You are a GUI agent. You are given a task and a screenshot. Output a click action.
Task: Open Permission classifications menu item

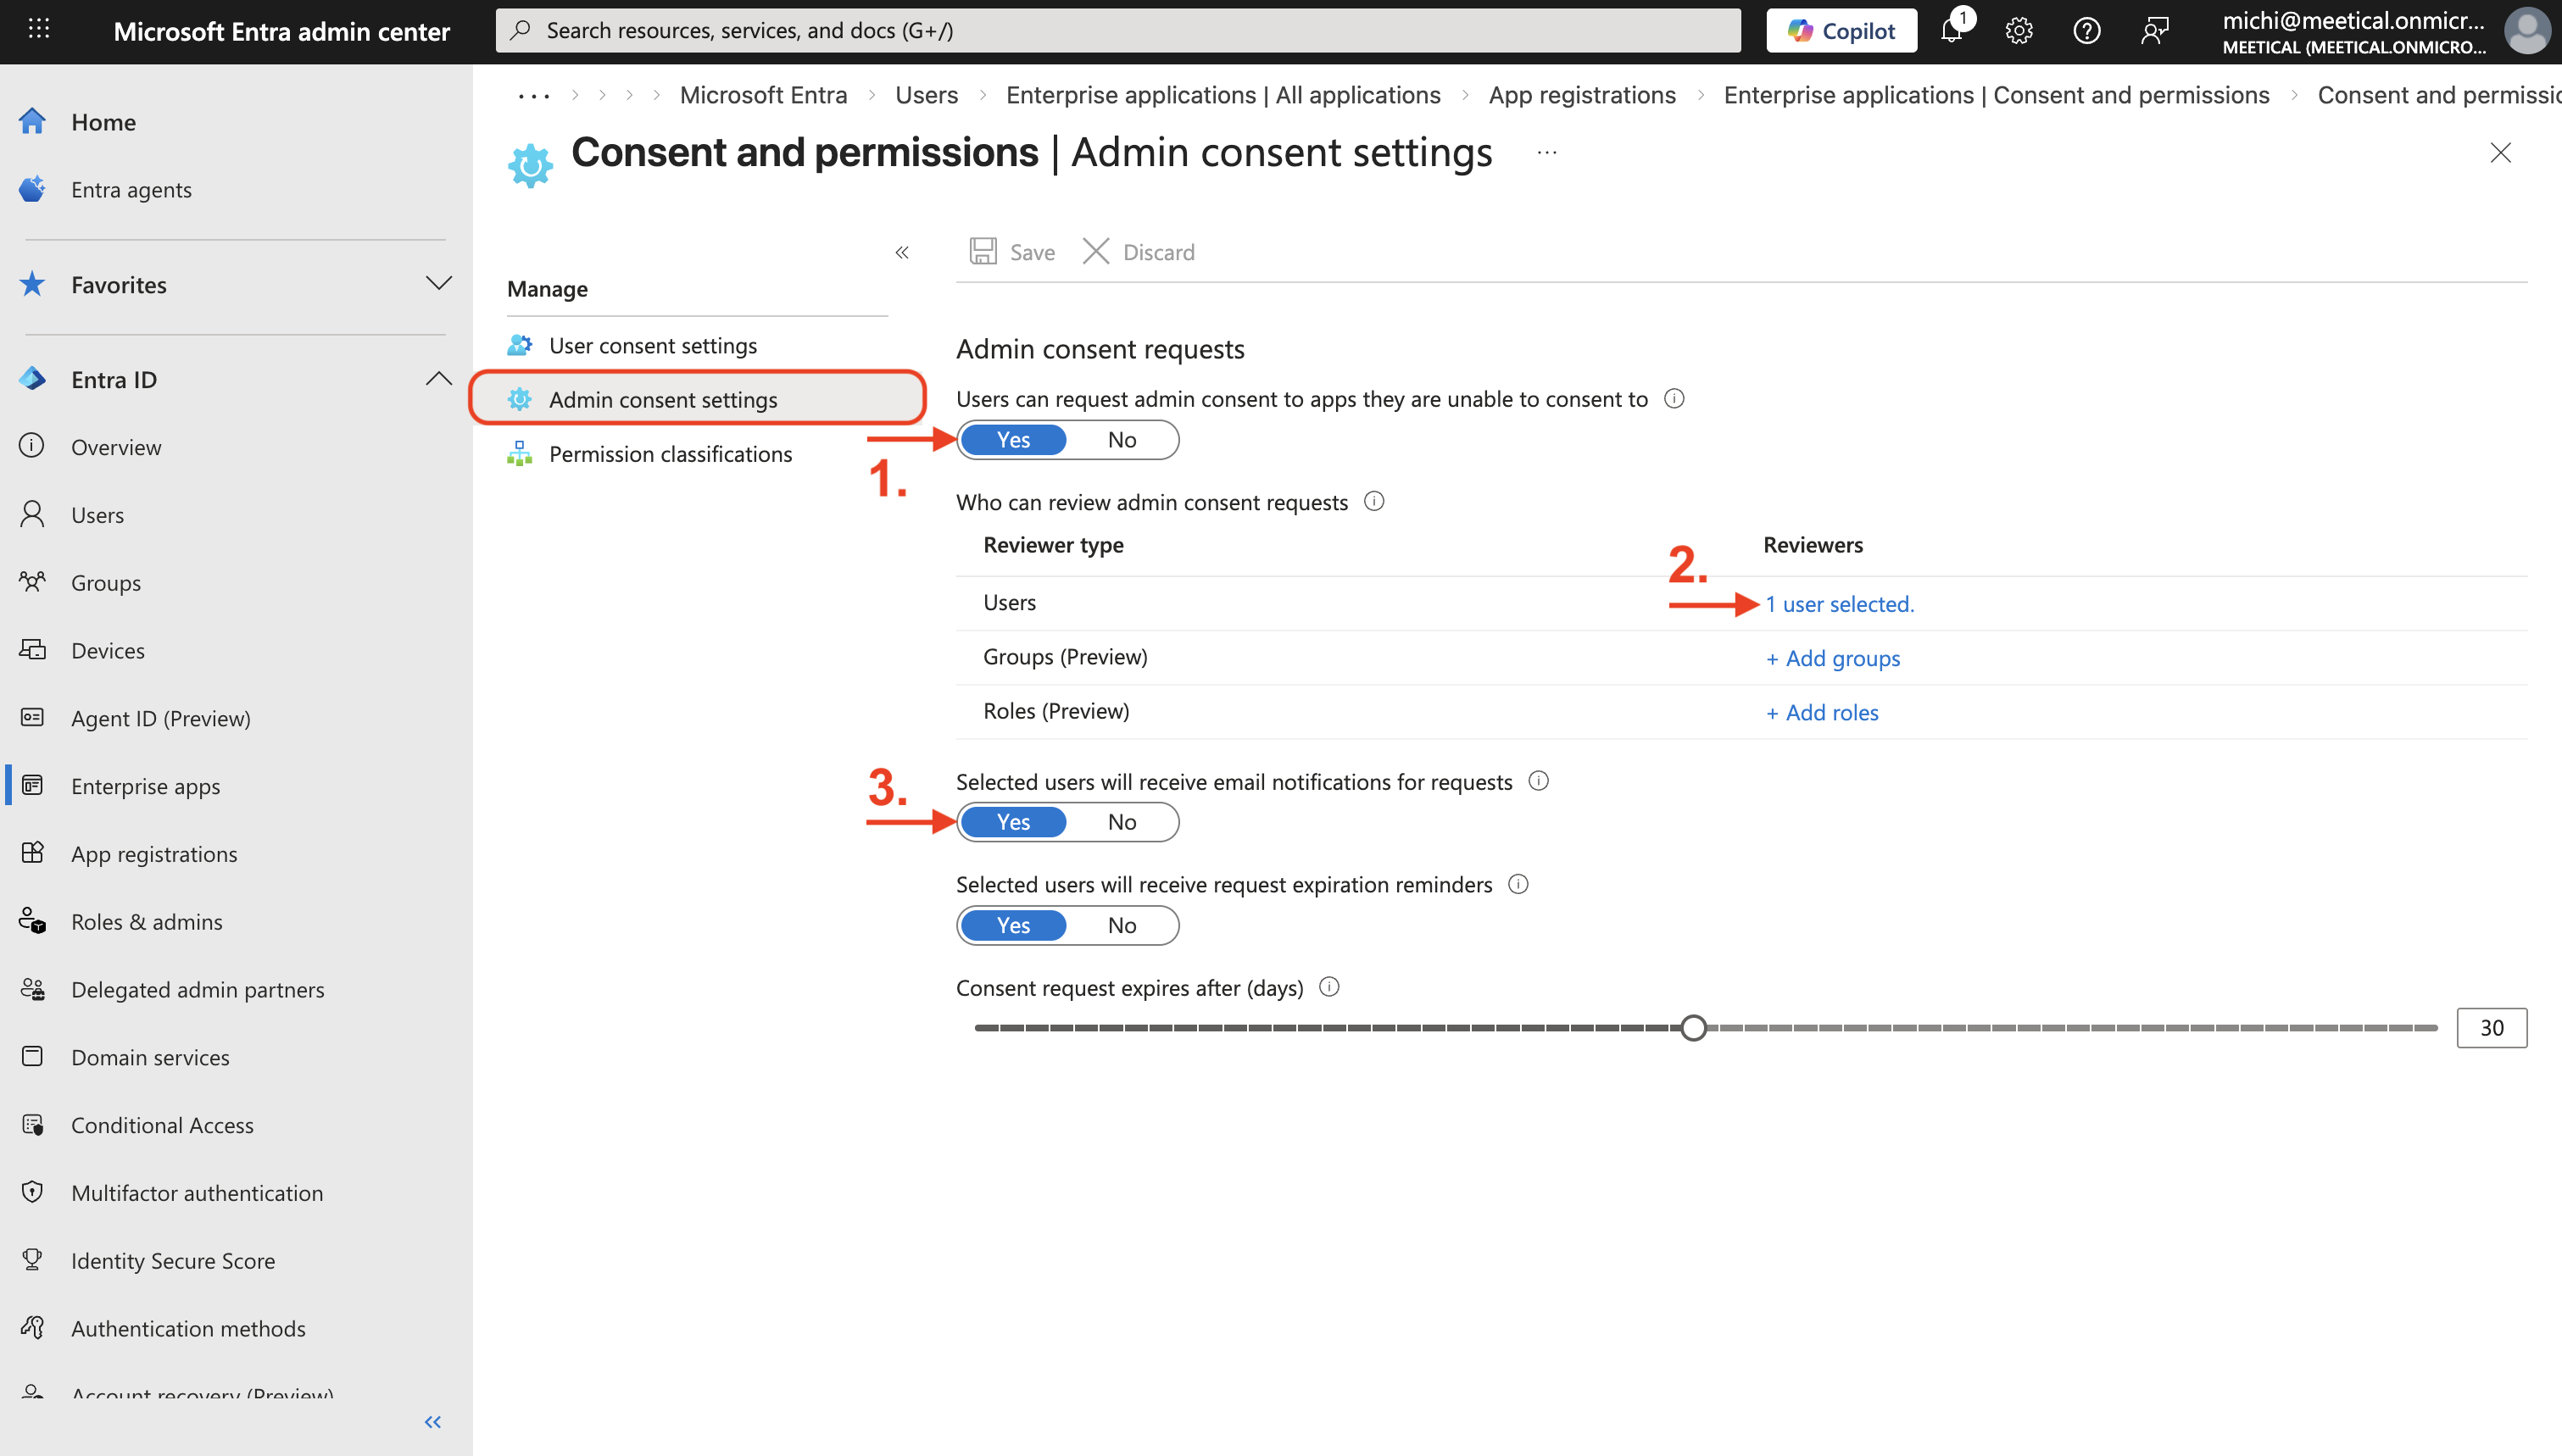pyautogui.click(x=670, y=454)
